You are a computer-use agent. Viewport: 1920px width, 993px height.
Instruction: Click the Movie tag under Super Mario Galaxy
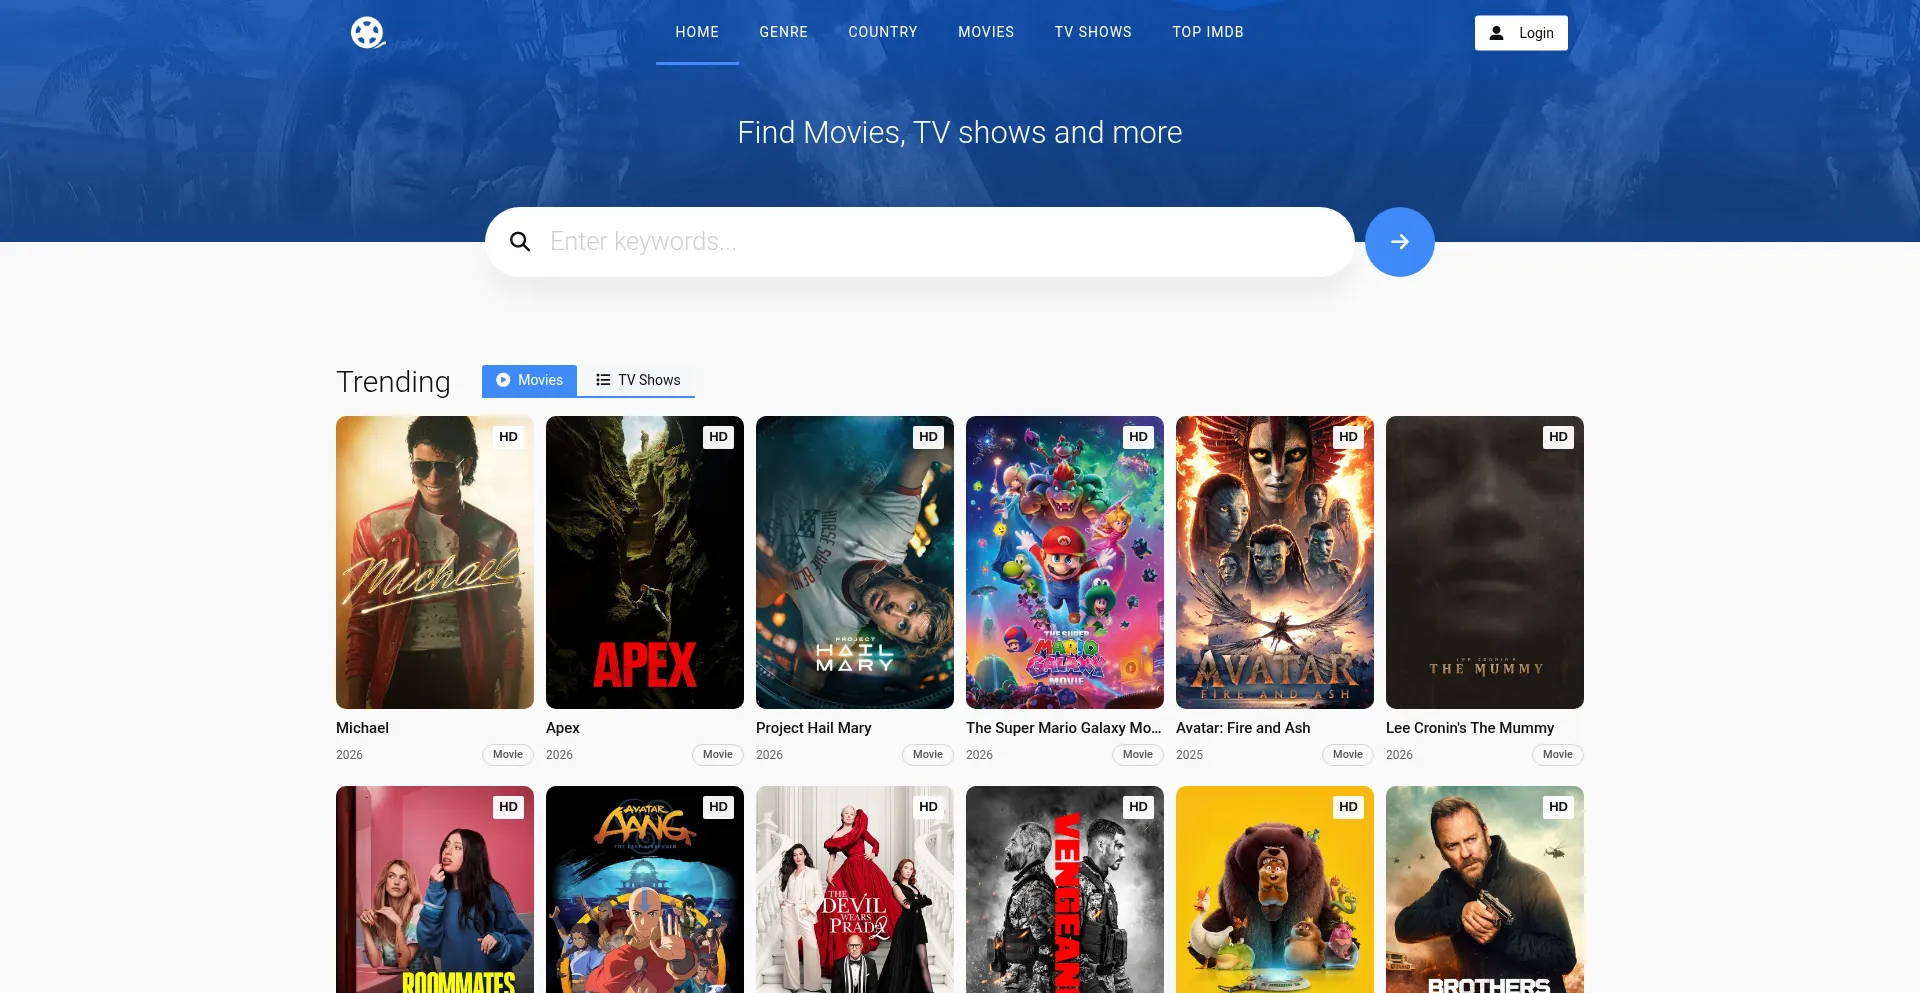[1138, 755]
